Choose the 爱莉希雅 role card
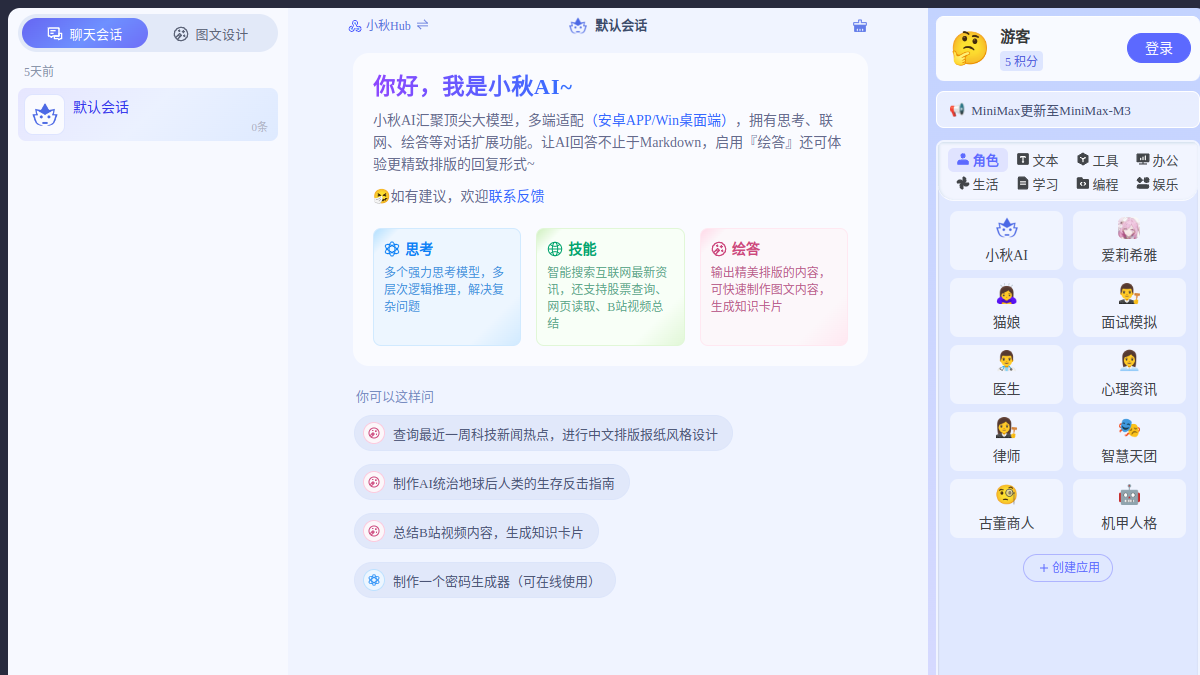This screenshot has height=675, width=1200. point(1129,240)
